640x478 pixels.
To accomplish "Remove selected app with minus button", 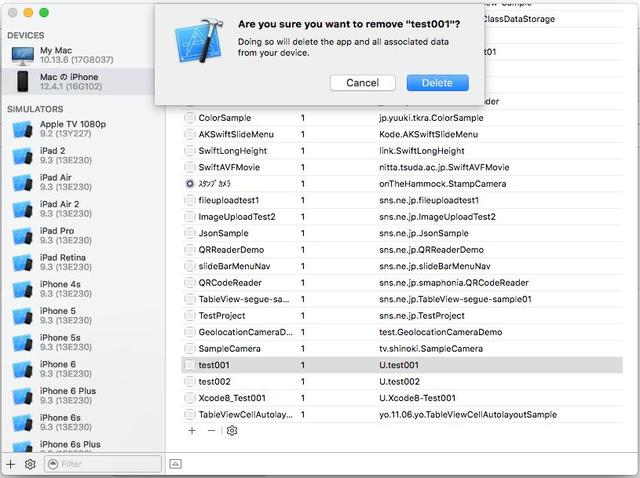I will [211, 430].
